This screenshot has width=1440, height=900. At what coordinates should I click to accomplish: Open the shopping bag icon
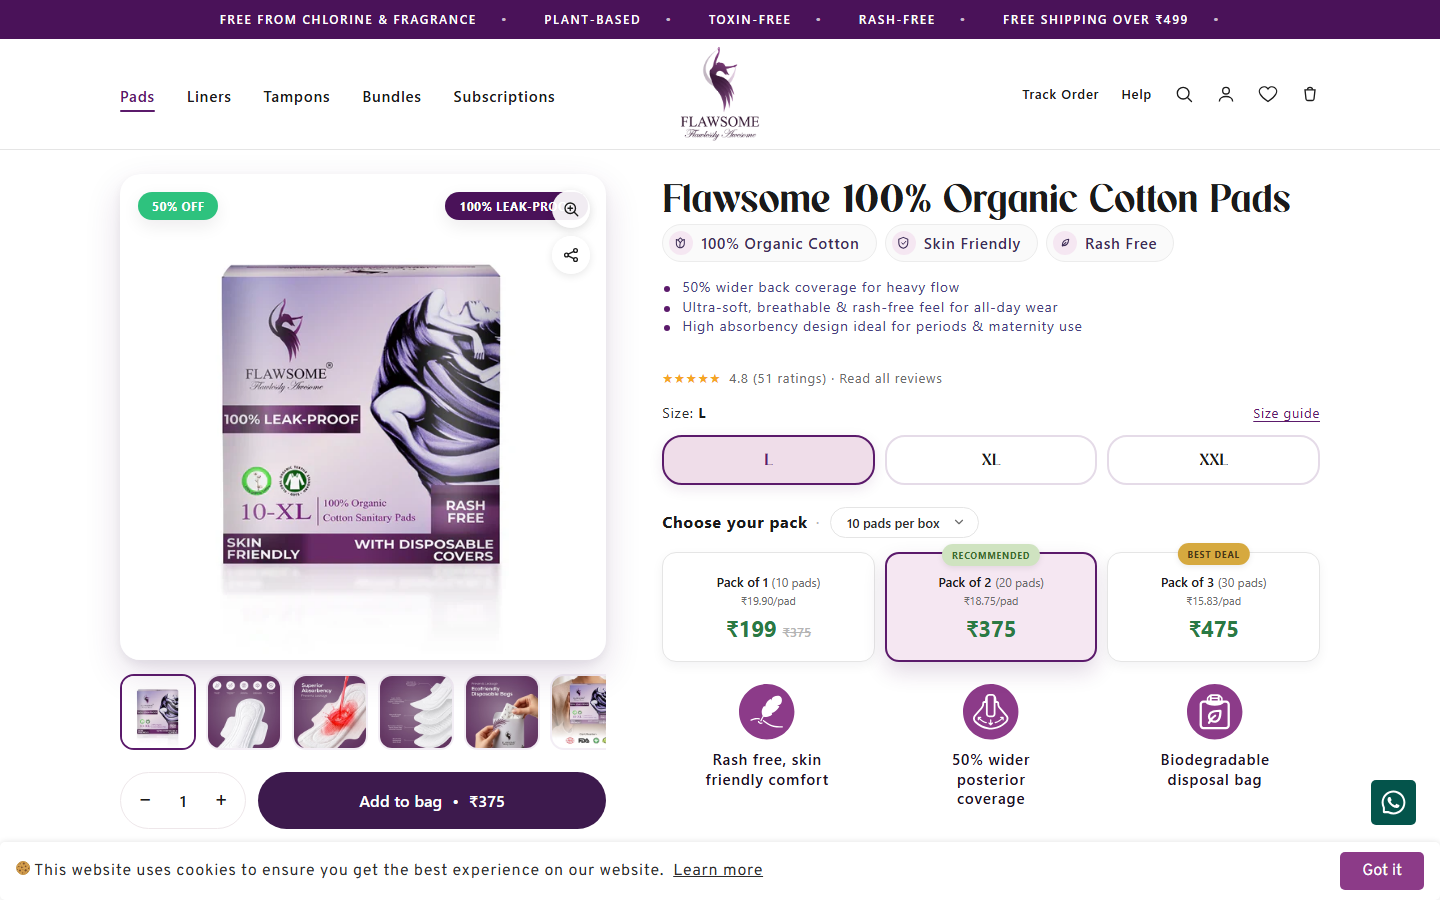pos(1310,94)
